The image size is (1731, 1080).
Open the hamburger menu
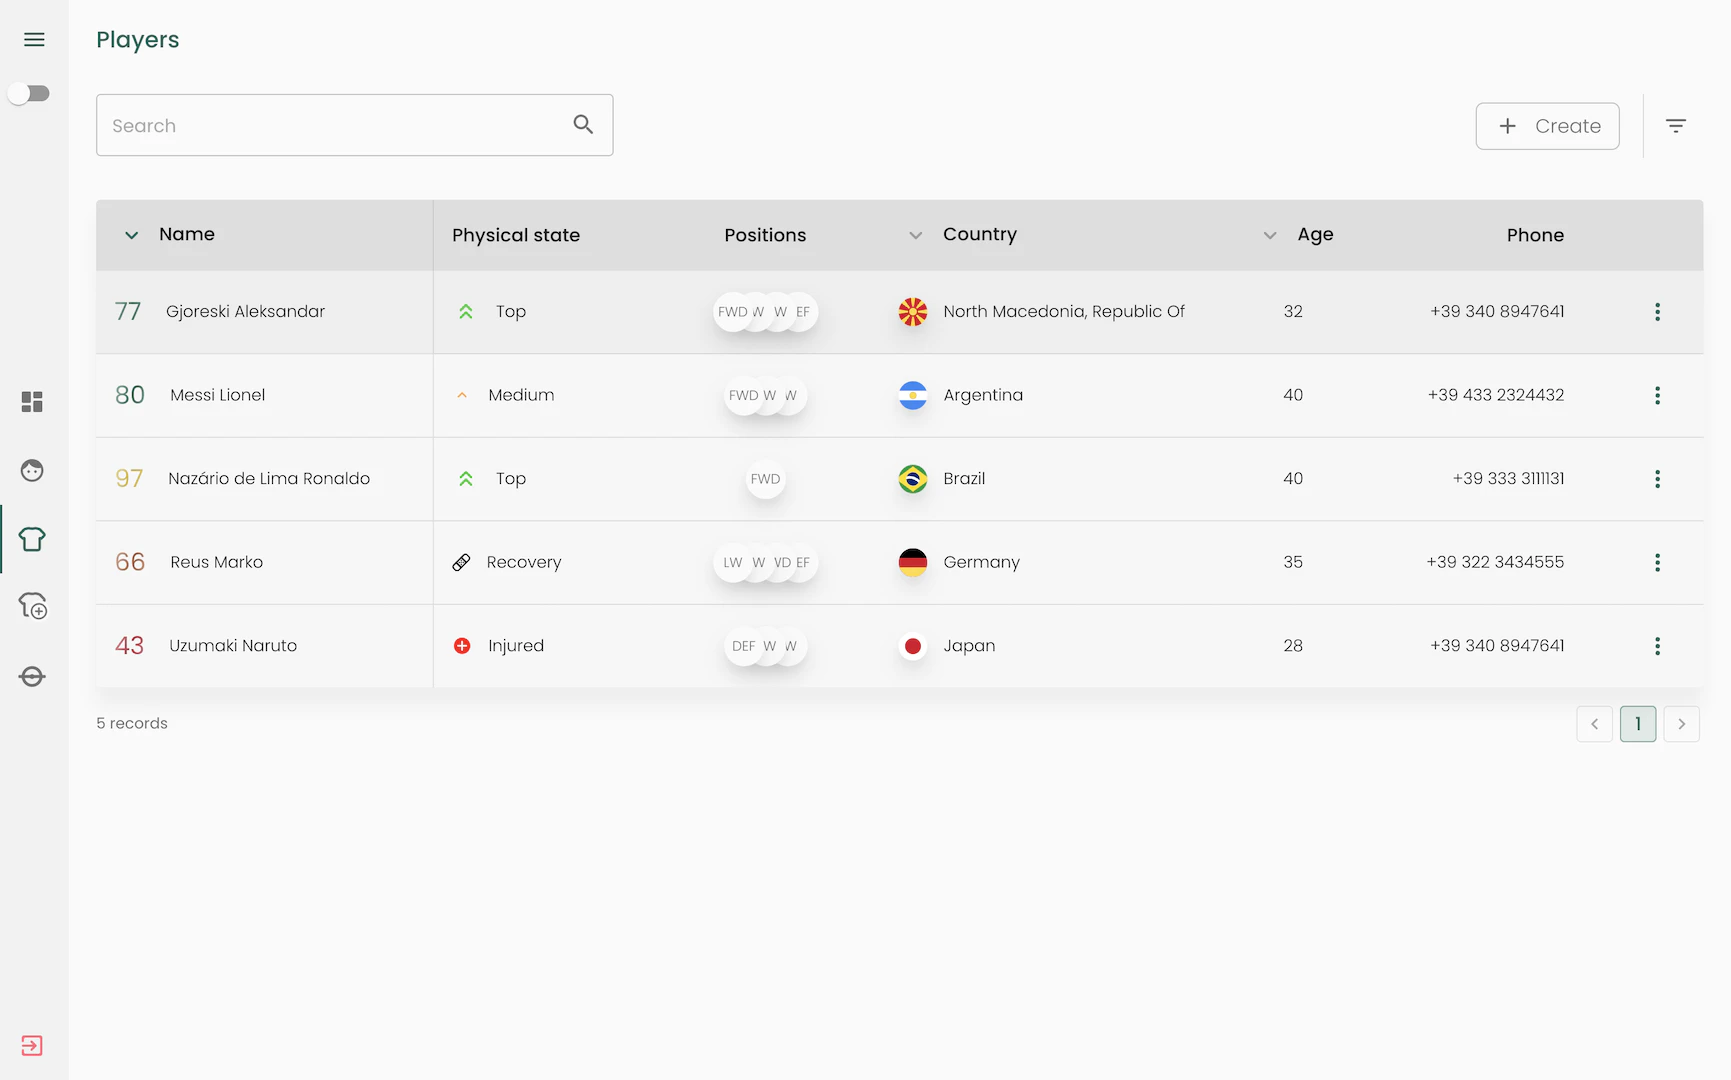[x=34, y=40]
